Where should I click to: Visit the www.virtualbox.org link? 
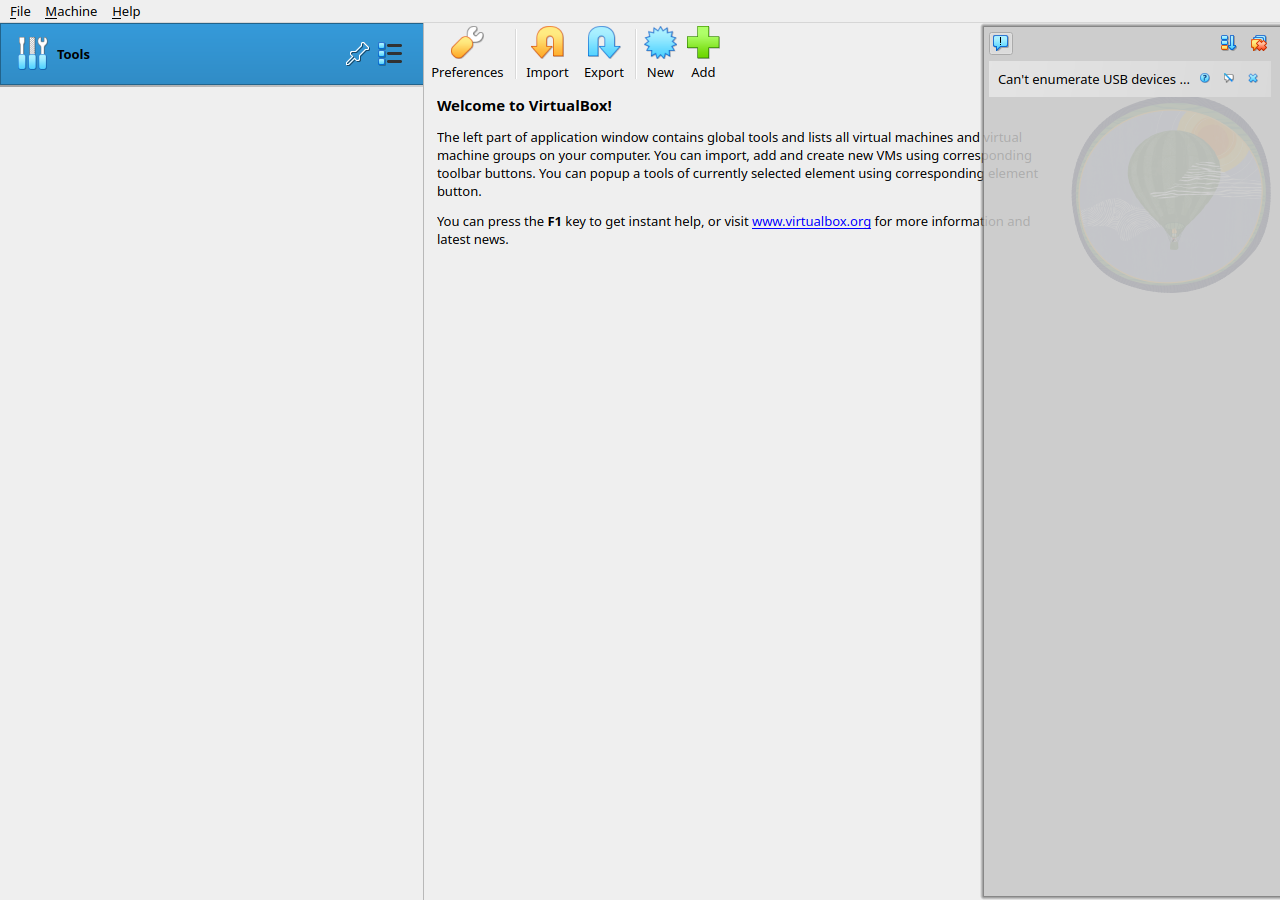pyautogui.click(x=811, y=221)
